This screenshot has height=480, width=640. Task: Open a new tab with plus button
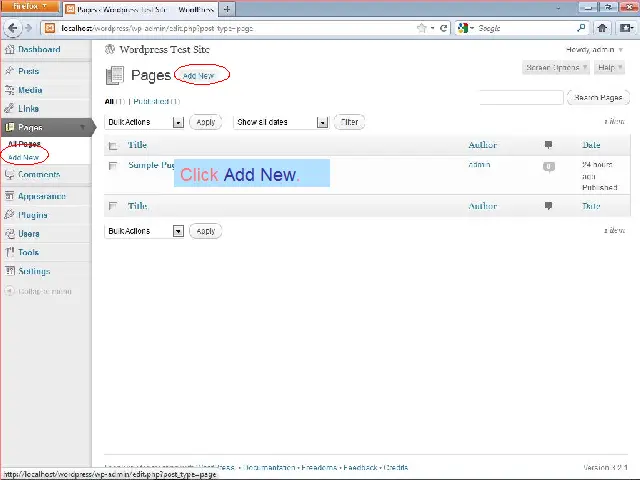[x=227, y=9]
